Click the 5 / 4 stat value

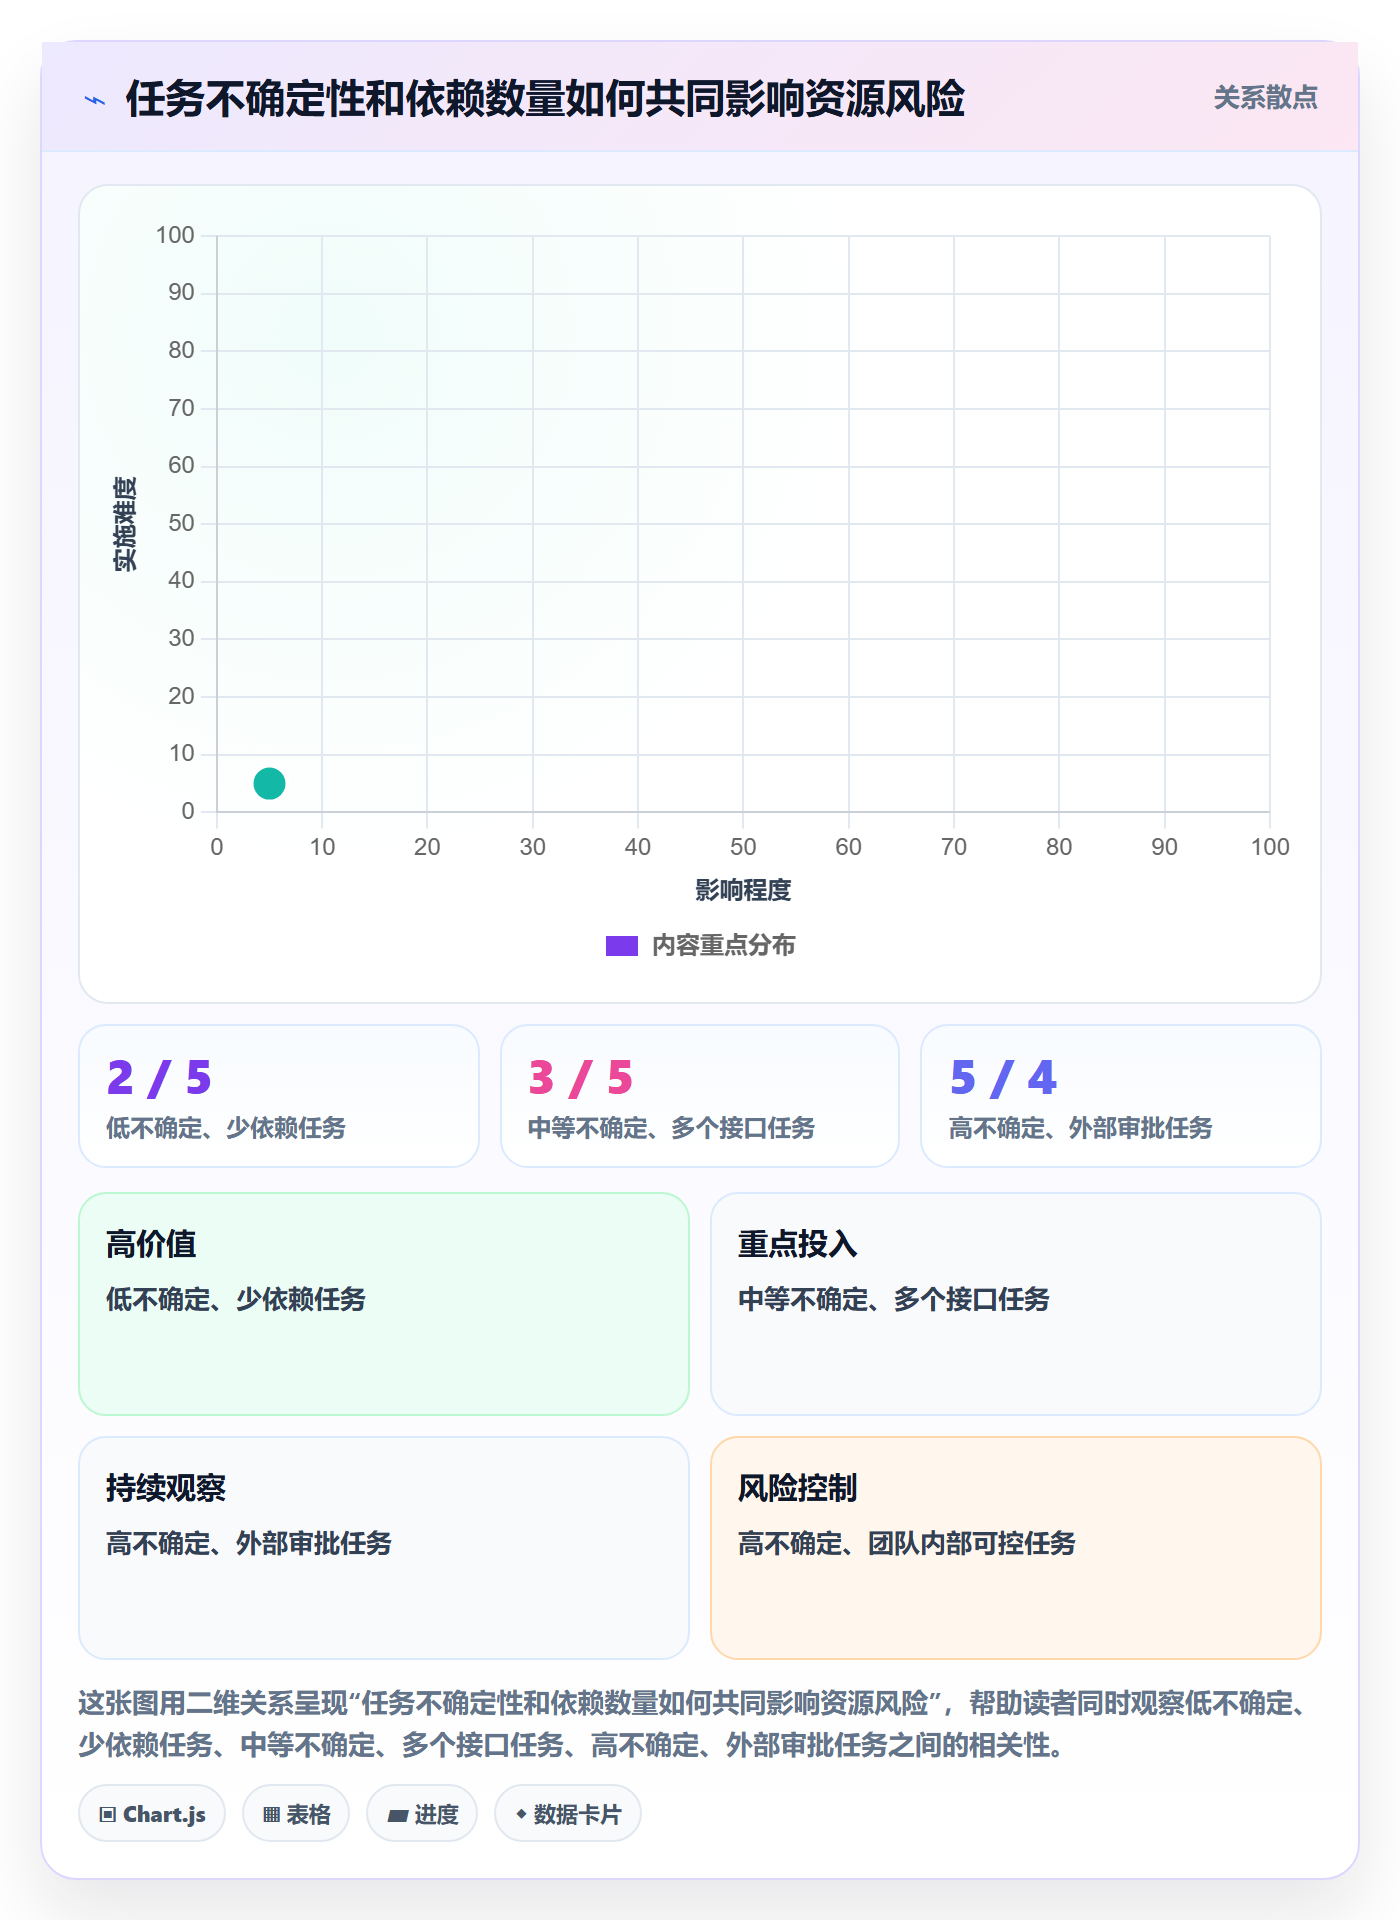tap(1003, 1077)
